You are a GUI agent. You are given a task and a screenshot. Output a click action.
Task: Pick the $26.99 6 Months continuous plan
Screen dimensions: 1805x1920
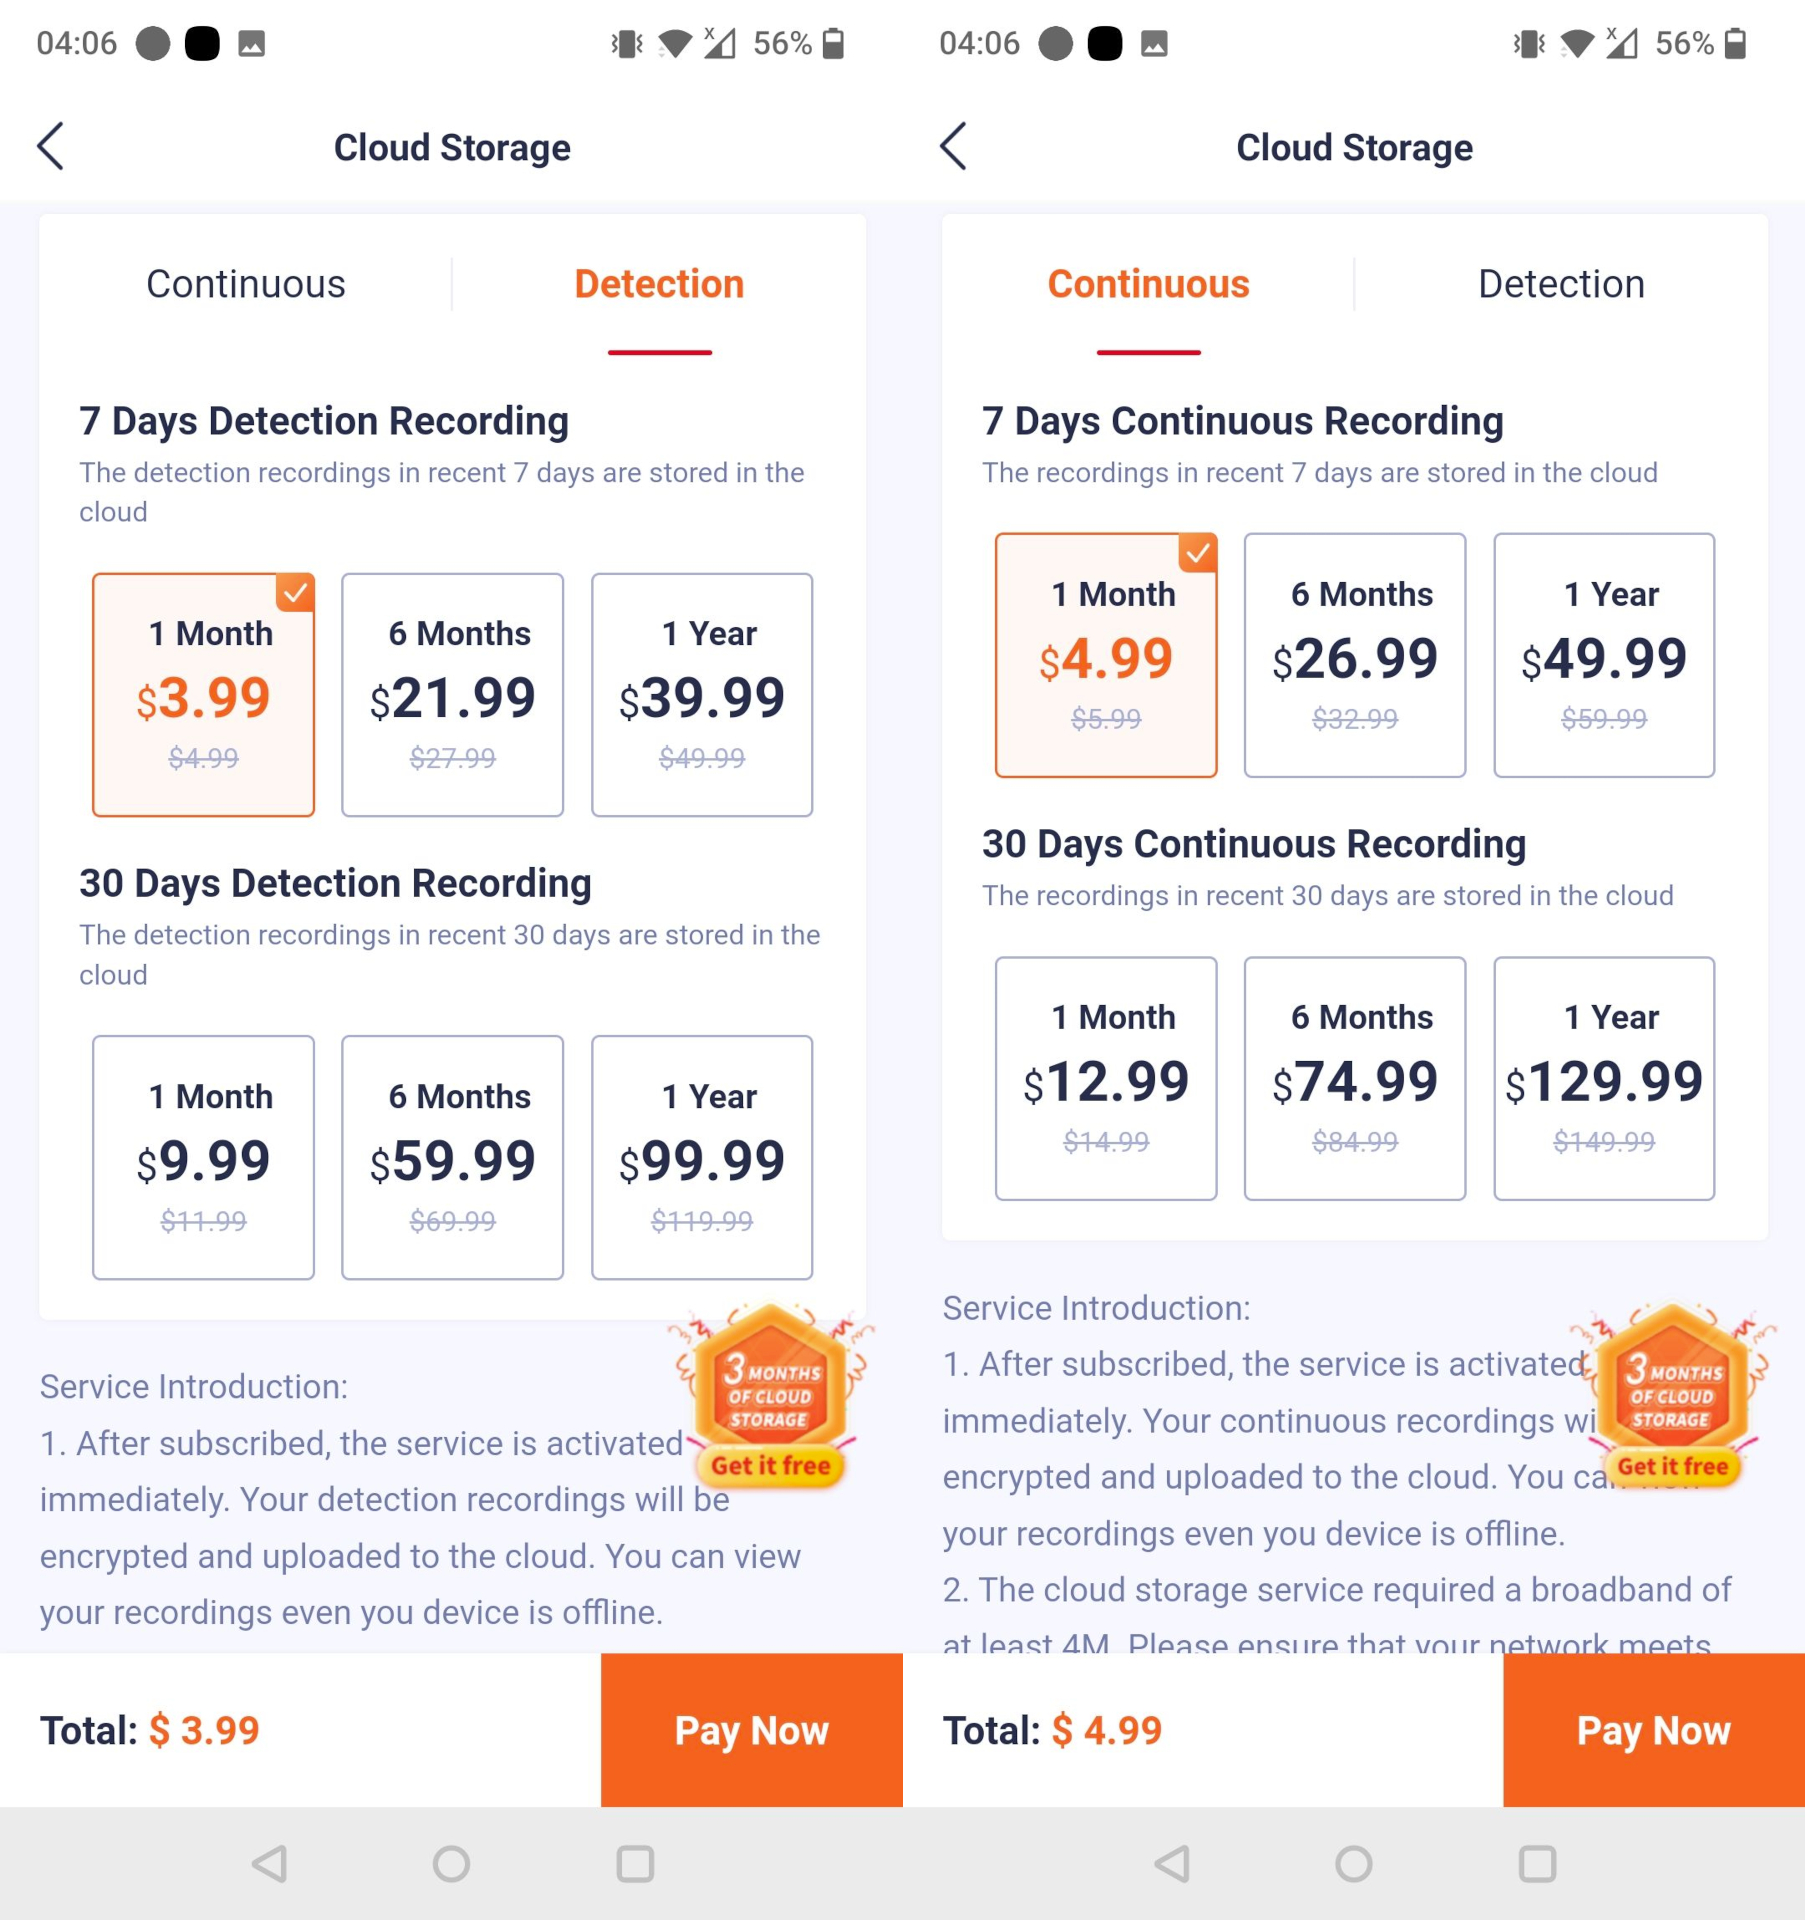point(1354,655)
